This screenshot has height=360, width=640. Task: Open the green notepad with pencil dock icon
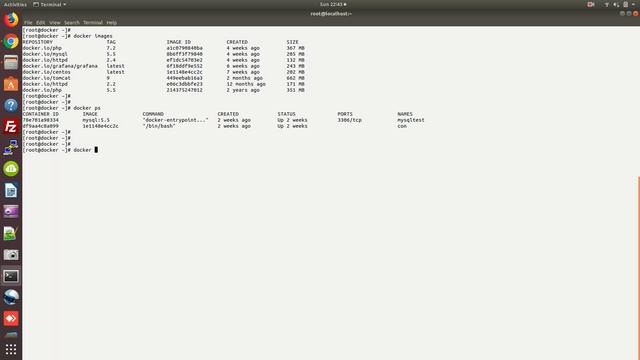coord(11,233)
